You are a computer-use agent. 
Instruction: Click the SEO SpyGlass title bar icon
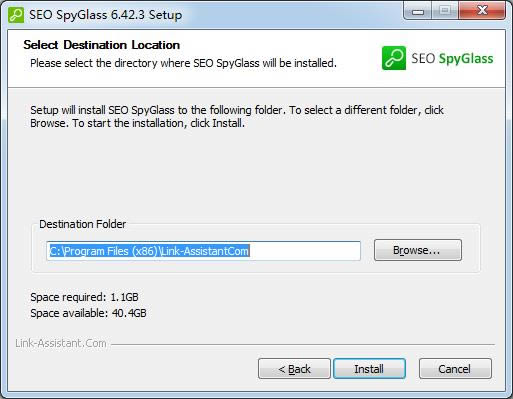16,15
